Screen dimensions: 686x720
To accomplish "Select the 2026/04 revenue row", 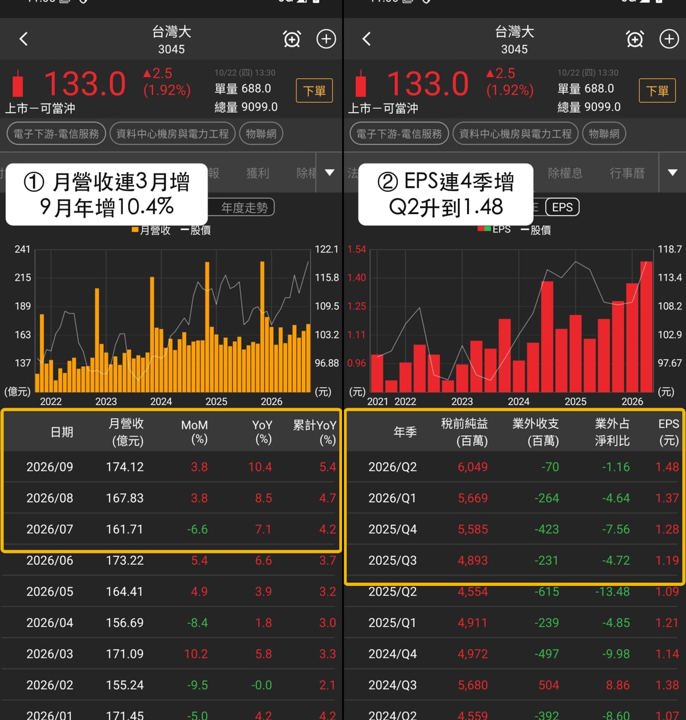I will [x=171, y=623].
